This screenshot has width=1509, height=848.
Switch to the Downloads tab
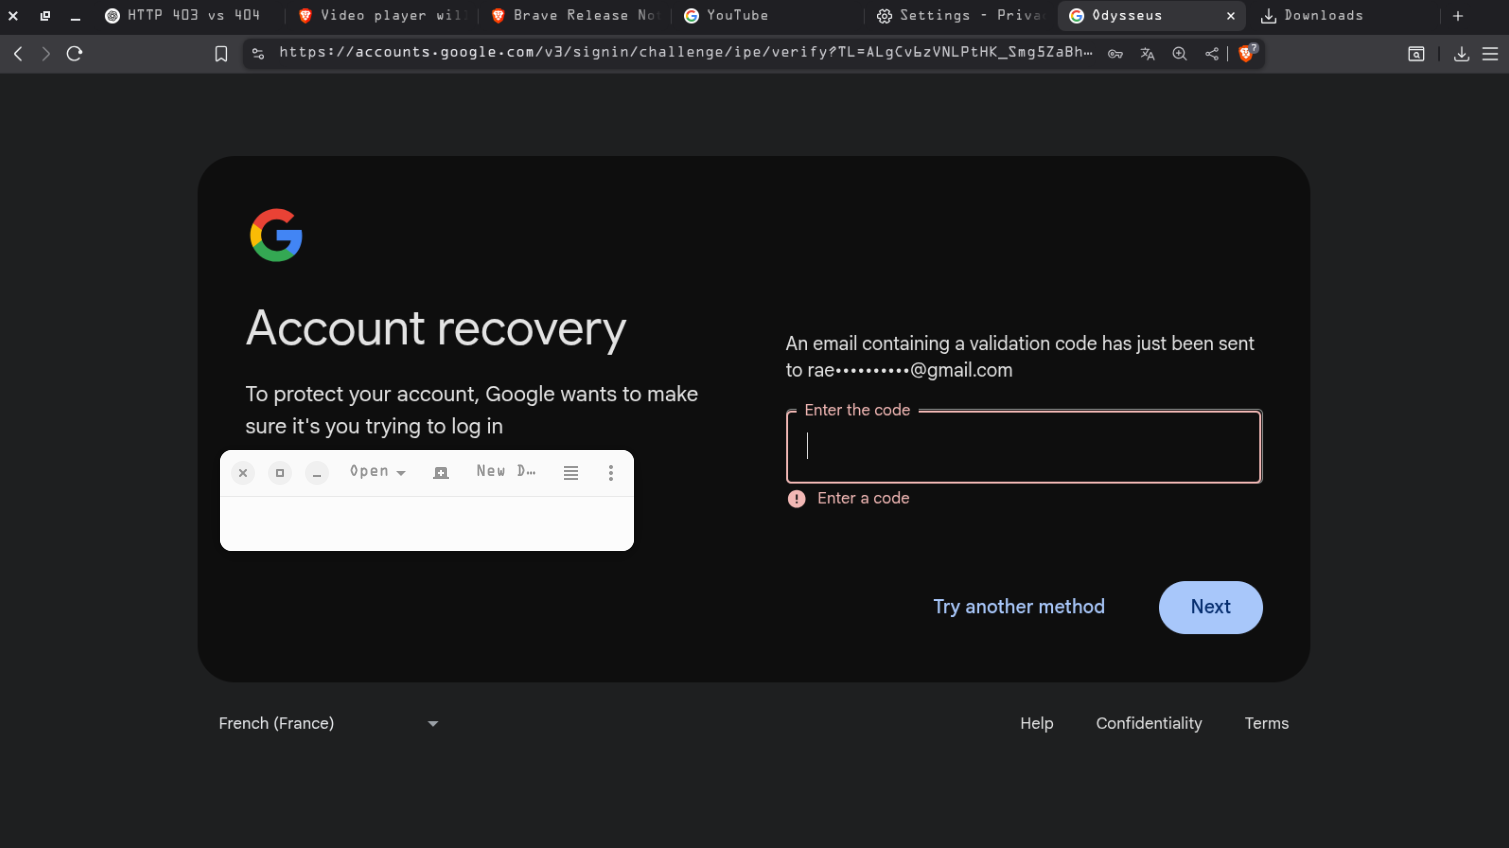(x=1345, y=16)
